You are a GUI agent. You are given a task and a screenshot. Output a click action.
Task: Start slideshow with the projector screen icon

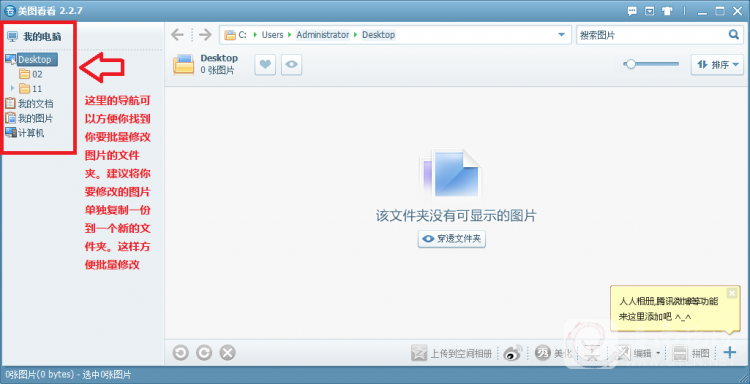click(x=593, y=354)
